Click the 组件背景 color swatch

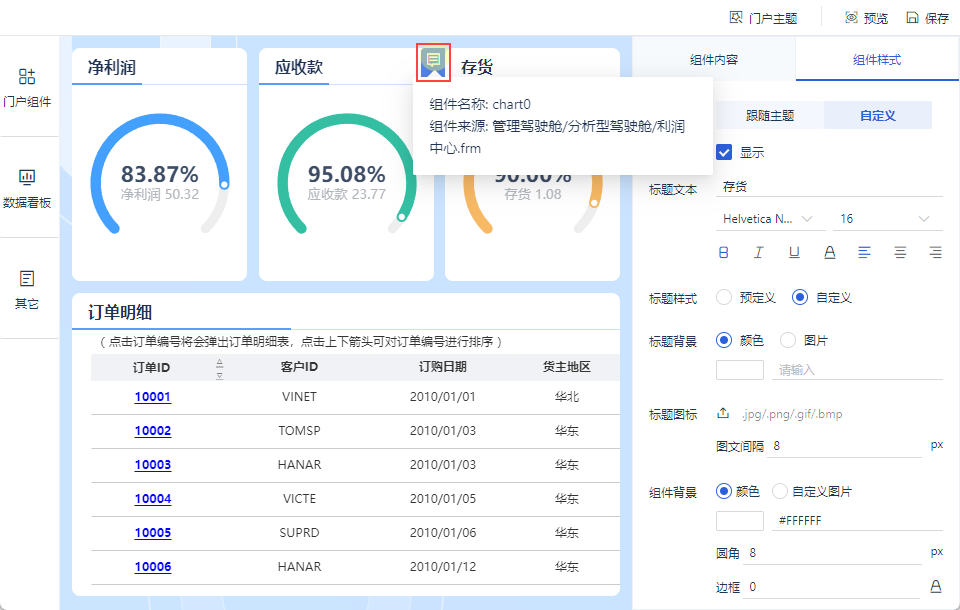point(740,521)
